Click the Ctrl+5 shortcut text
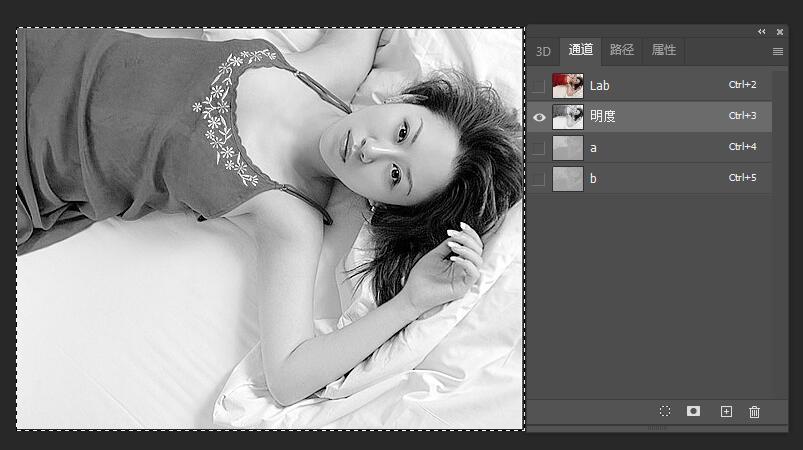803x450 pixels. point(743,178)
